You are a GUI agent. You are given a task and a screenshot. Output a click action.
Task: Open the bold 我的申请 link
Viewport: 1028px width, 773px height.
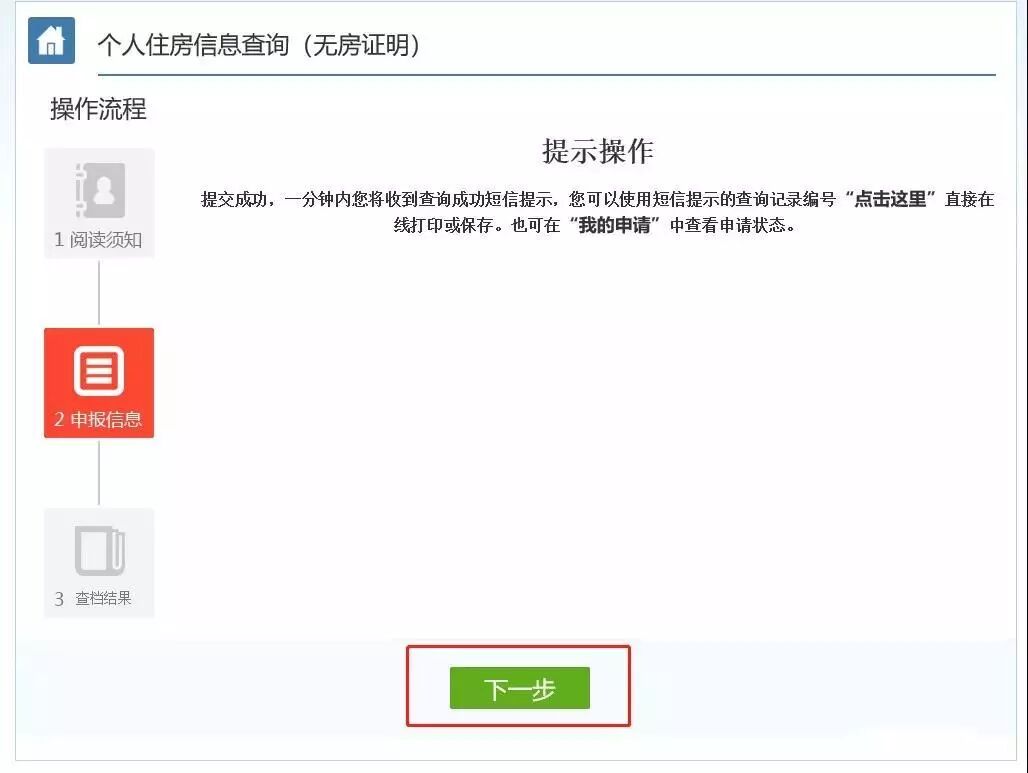click(614, 226)
